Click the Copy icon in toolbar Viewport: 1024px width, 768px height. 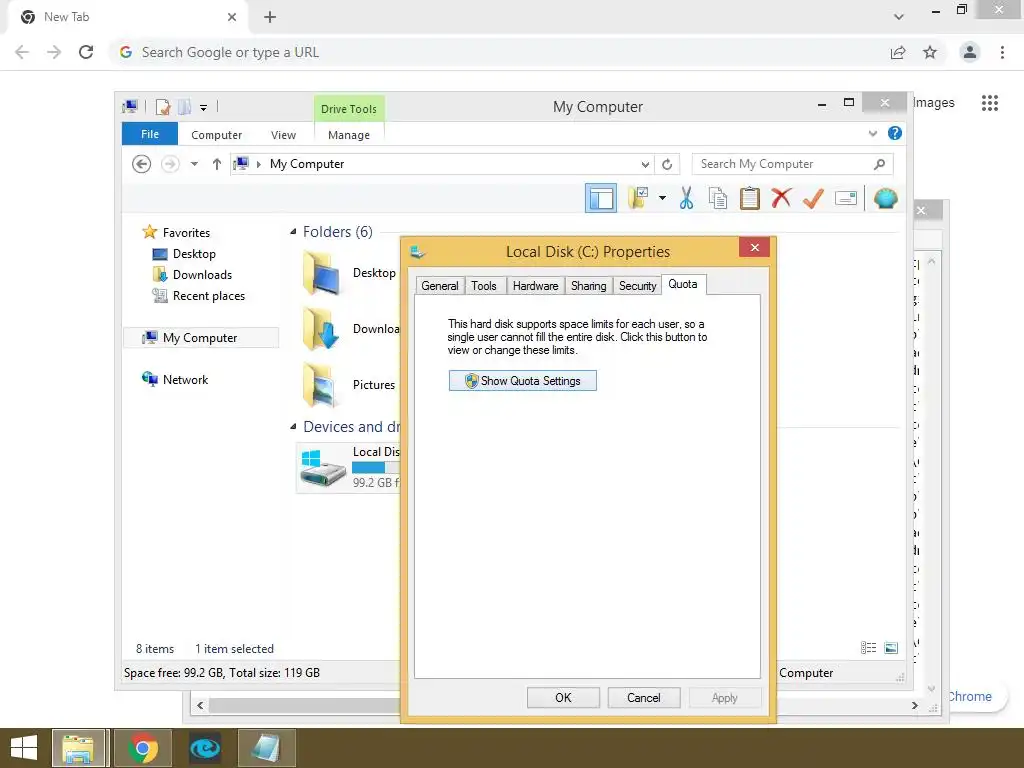718,198
